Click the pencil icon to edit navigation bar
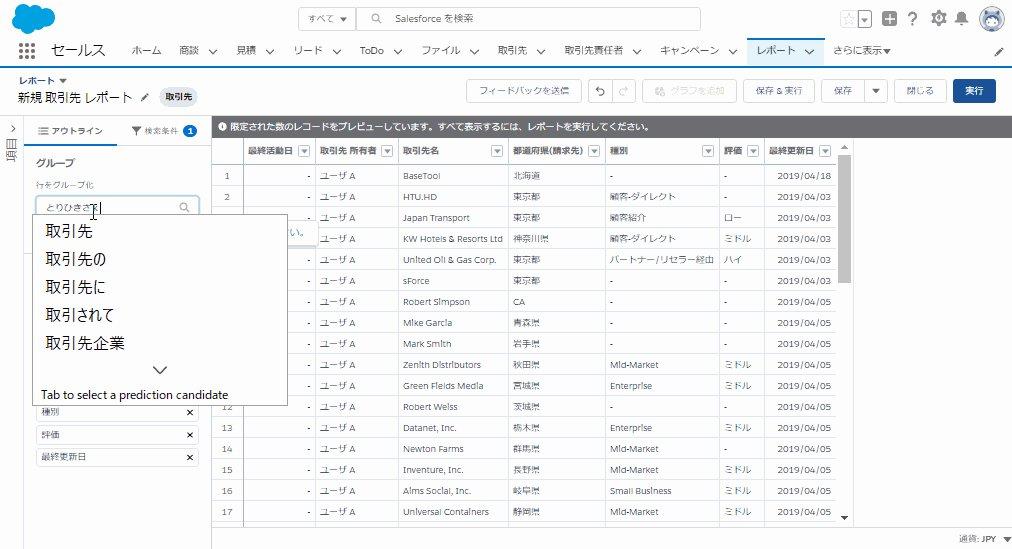 998,52
